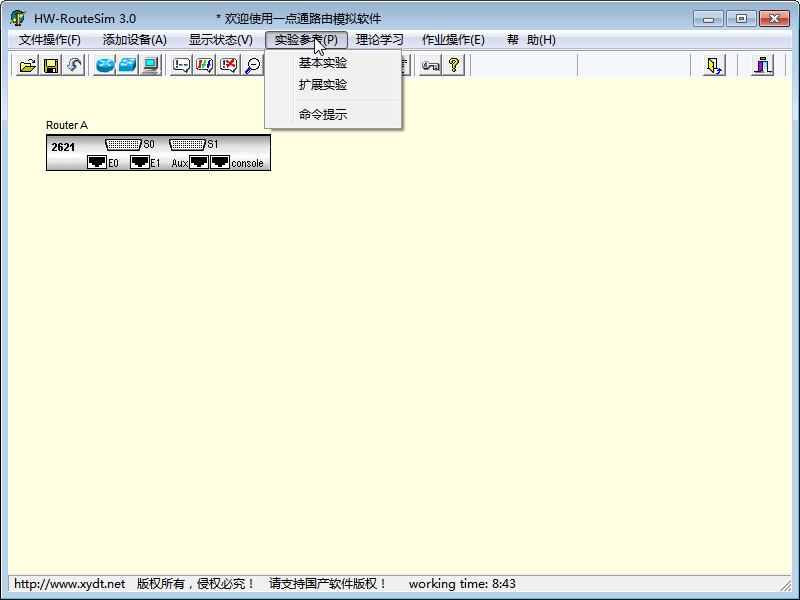Click the magnifying glass zoom icon

(252, 65)
